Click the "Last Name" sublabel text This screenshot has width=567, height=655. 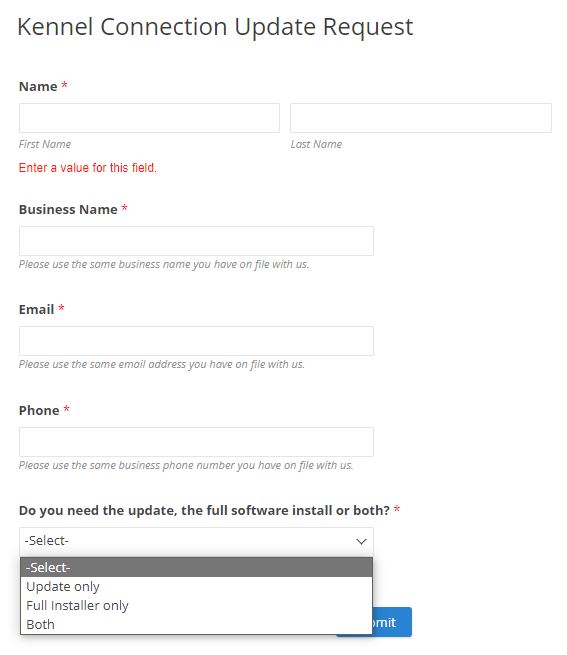pos(316,144)
